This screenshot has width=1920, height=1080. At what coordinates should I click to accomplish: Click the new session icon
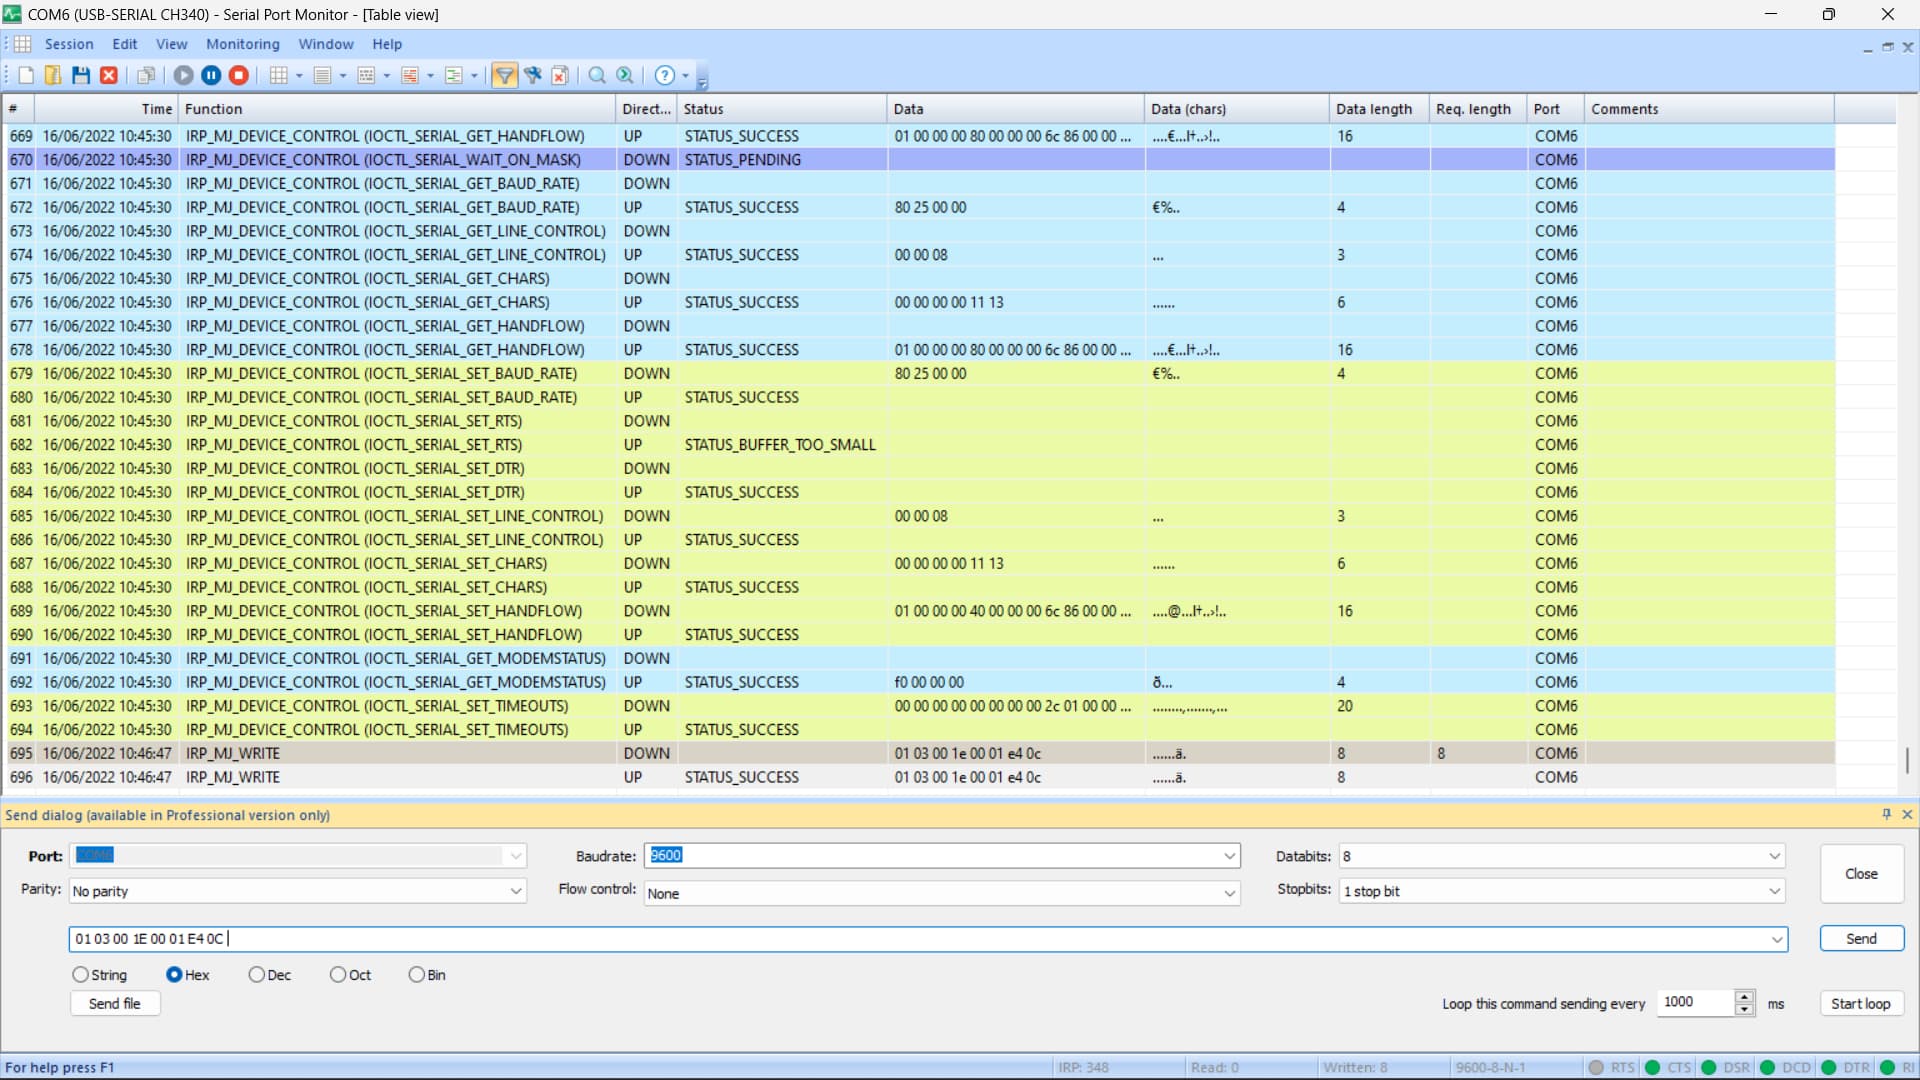[x=26, y=75]
